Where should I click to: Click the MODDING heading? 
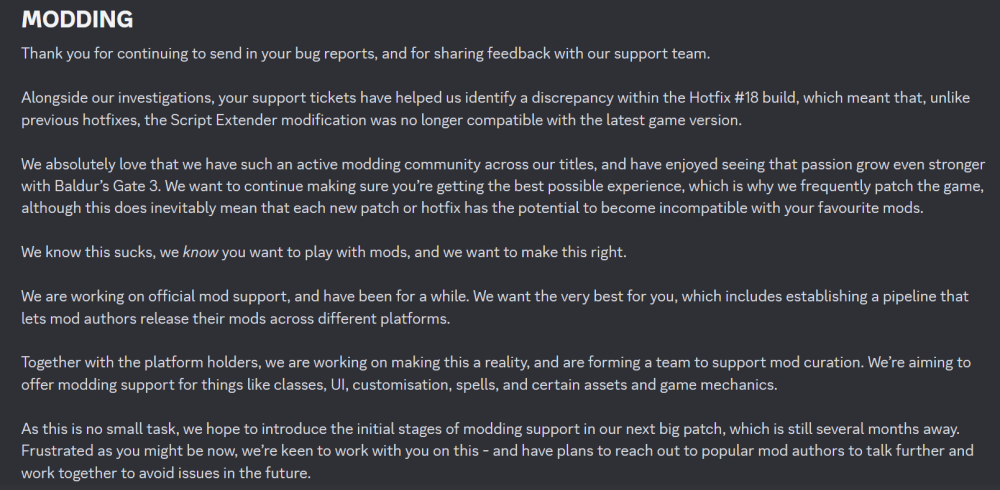click(77, 20)
